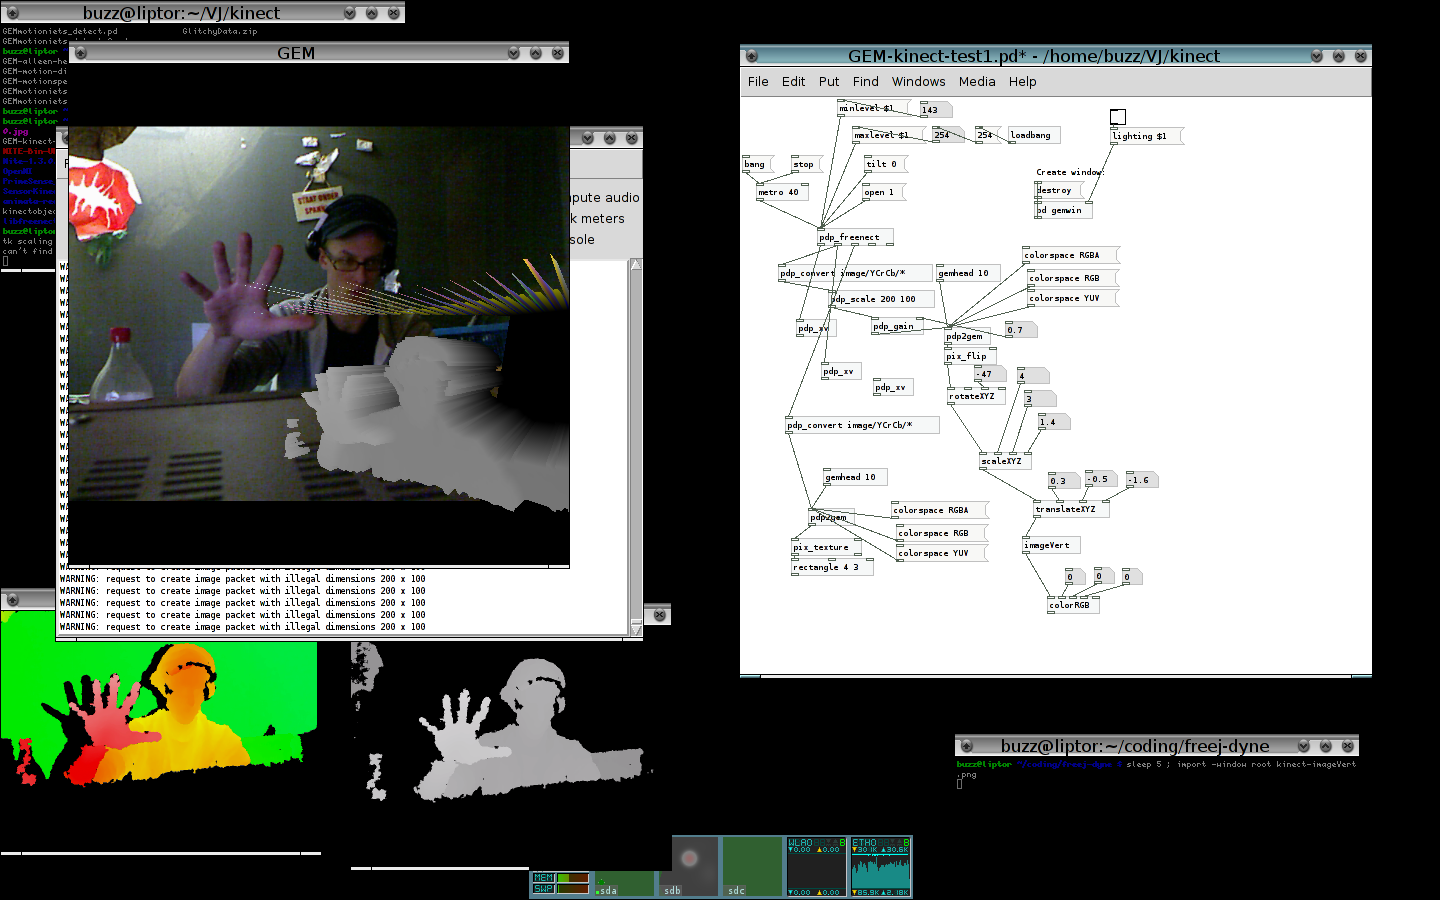Click GEMmotioniets_detect.pd in terminal listing
Image resolution: width=1440 pixels, height=900 pixels.
point(60,31)
